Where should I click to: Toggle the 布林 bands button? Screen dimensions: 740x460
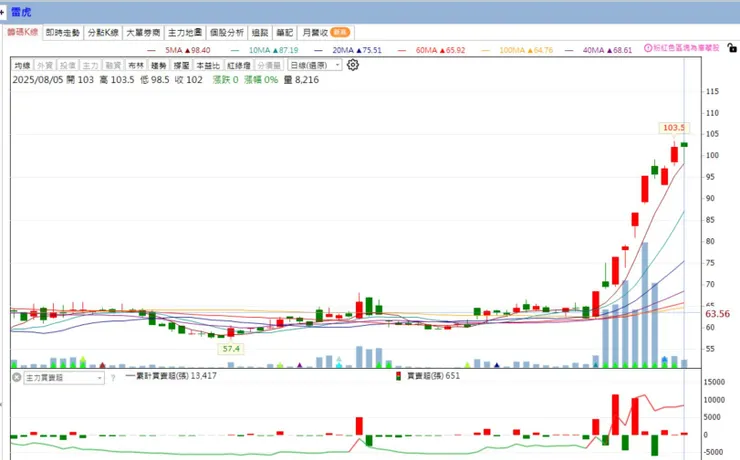[135, 66]
